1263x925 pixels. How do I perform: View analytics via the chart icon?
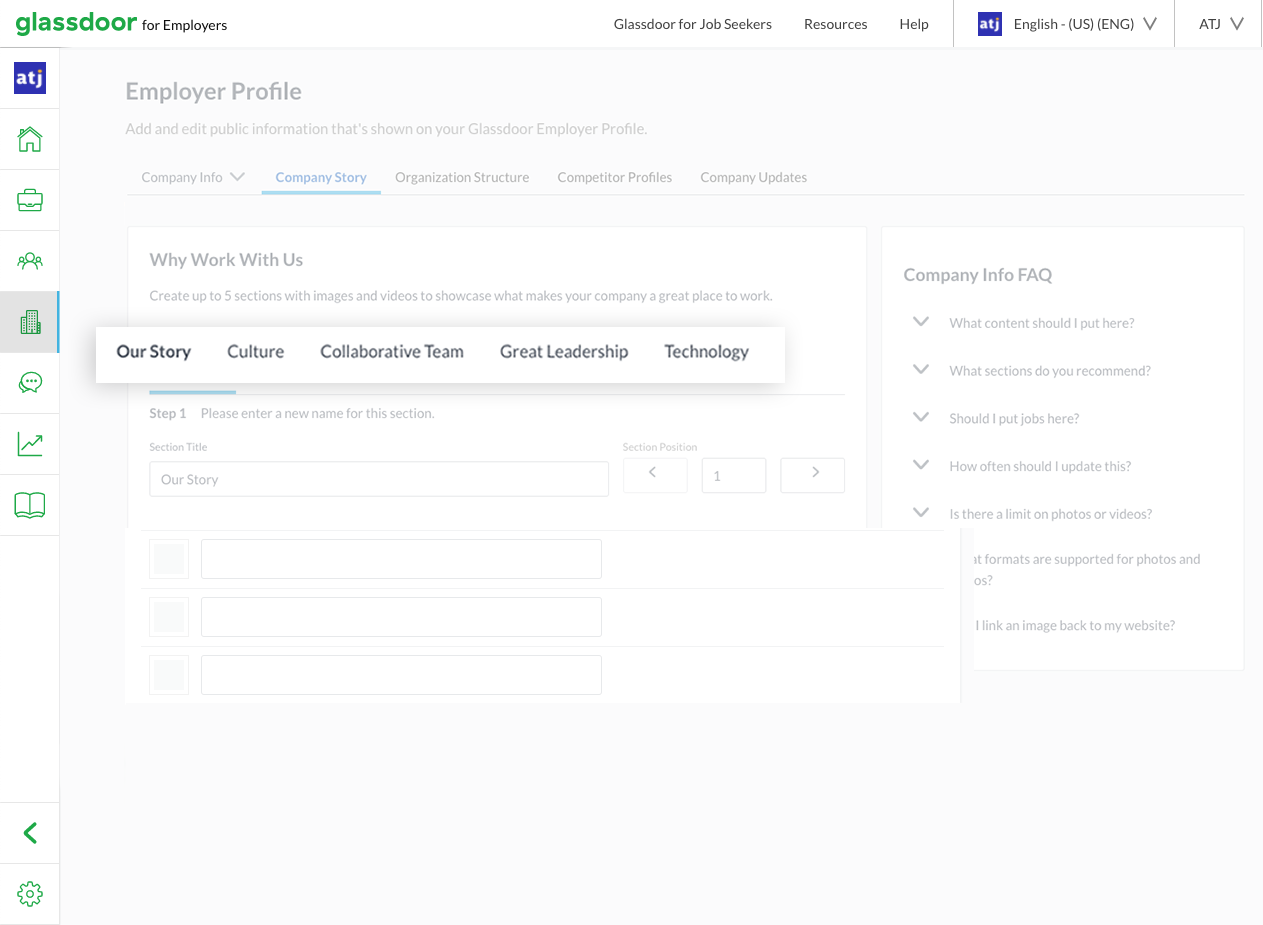pyautogui.click(x=30, y=443)
